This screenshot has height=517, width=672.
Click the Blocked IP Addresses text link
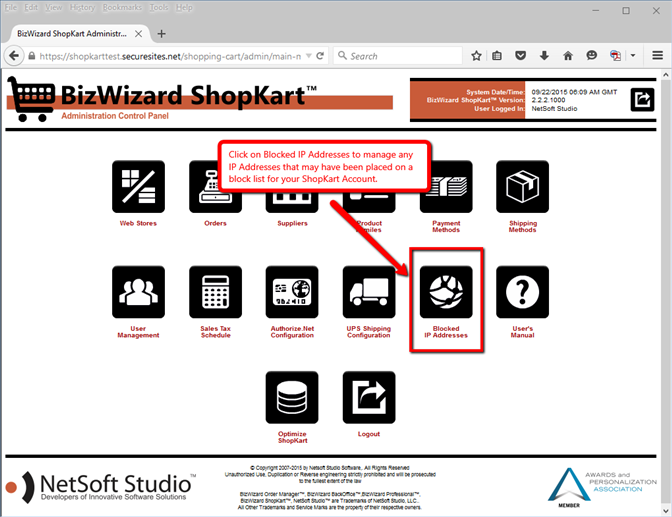pyautogui.click(x=446, y=332)
